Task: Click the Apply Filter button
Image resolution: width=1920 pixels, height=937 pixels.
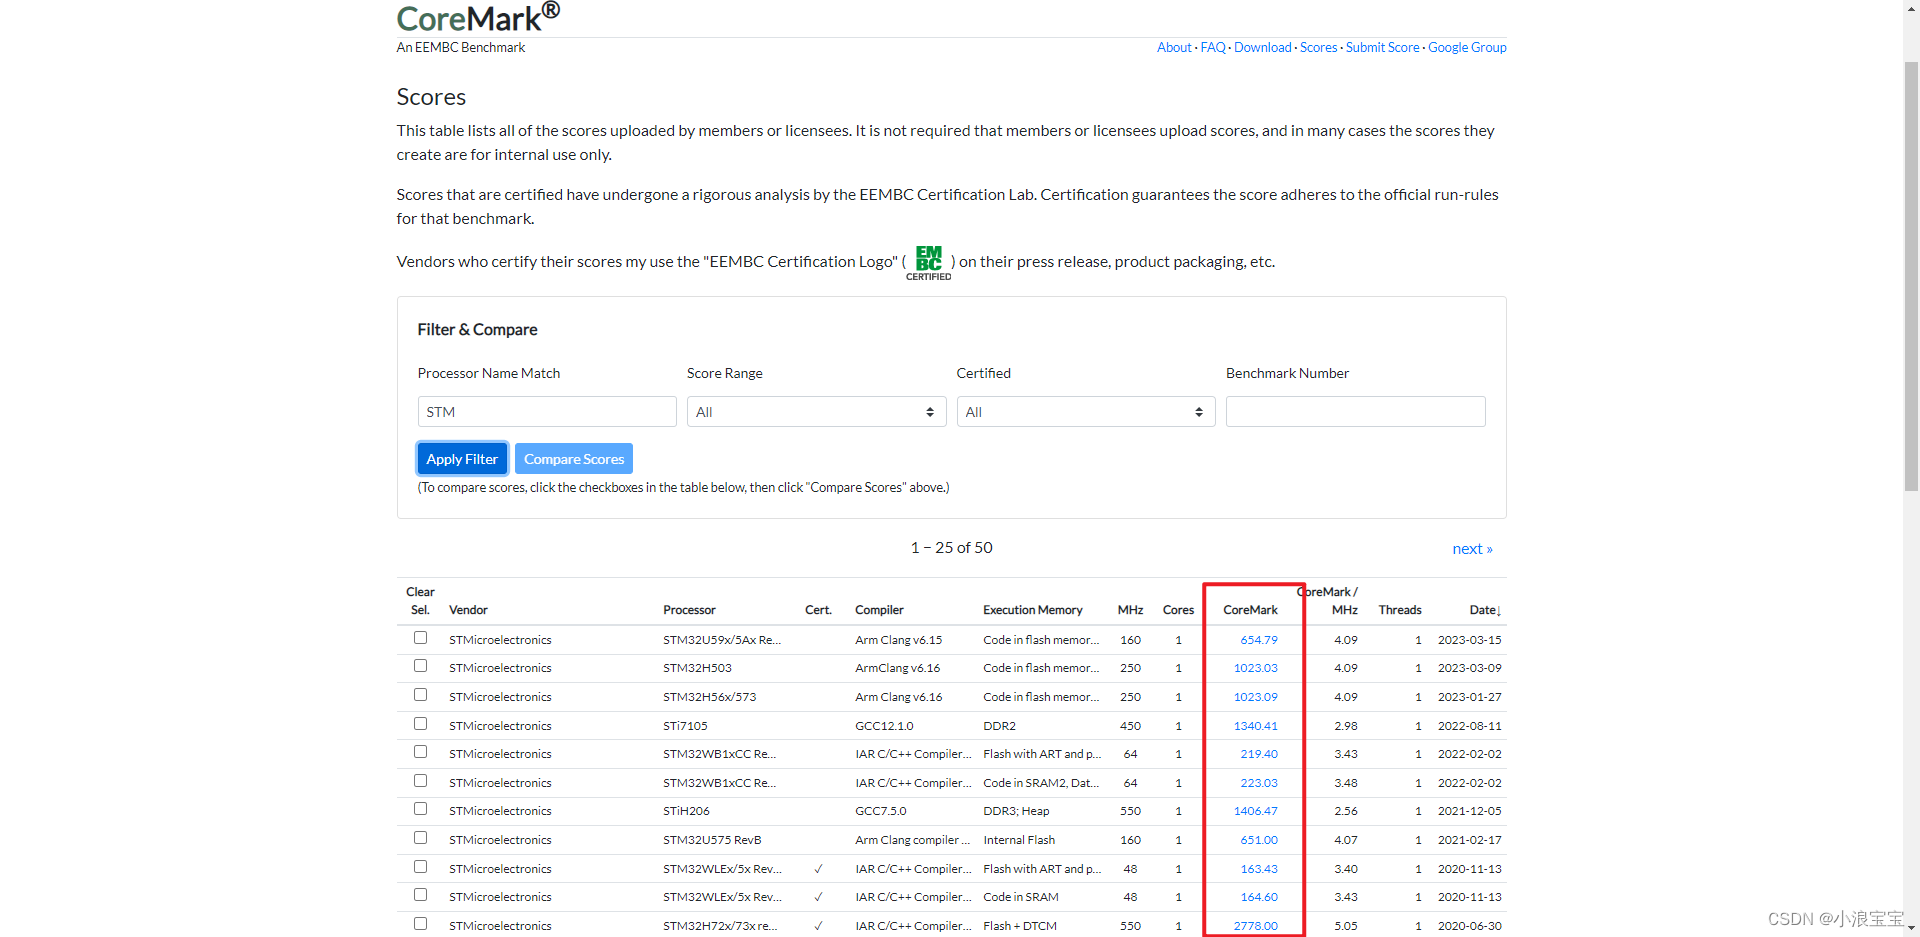Action: [x=462, y=459]
